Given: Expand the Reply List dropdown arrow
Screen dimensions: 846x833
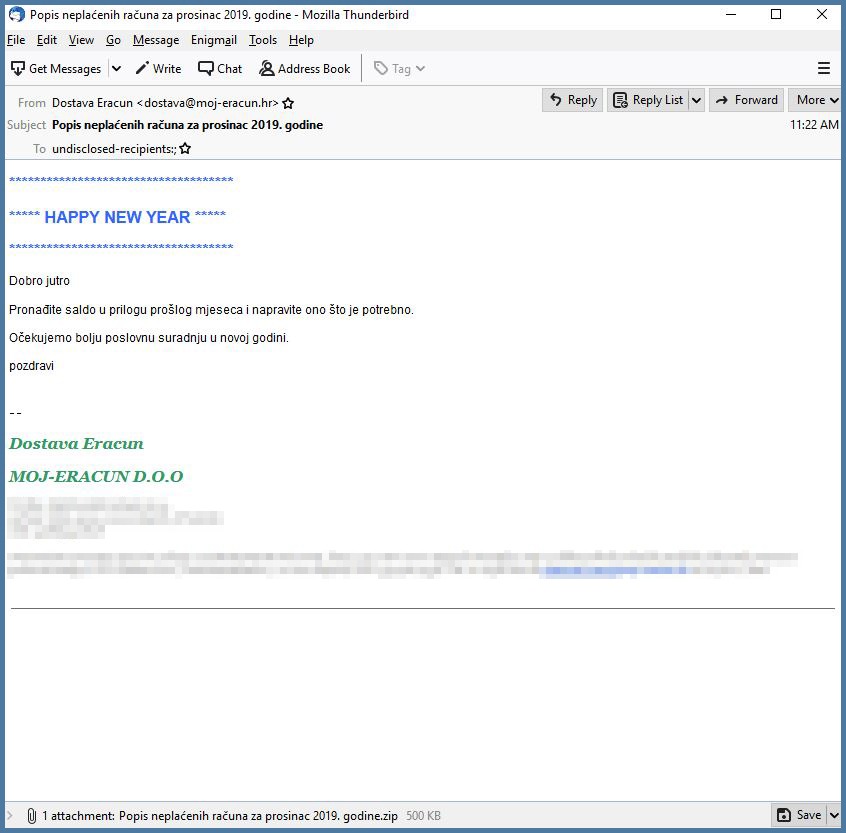Looking at the screenshot, I should click(x=696, y=100).
